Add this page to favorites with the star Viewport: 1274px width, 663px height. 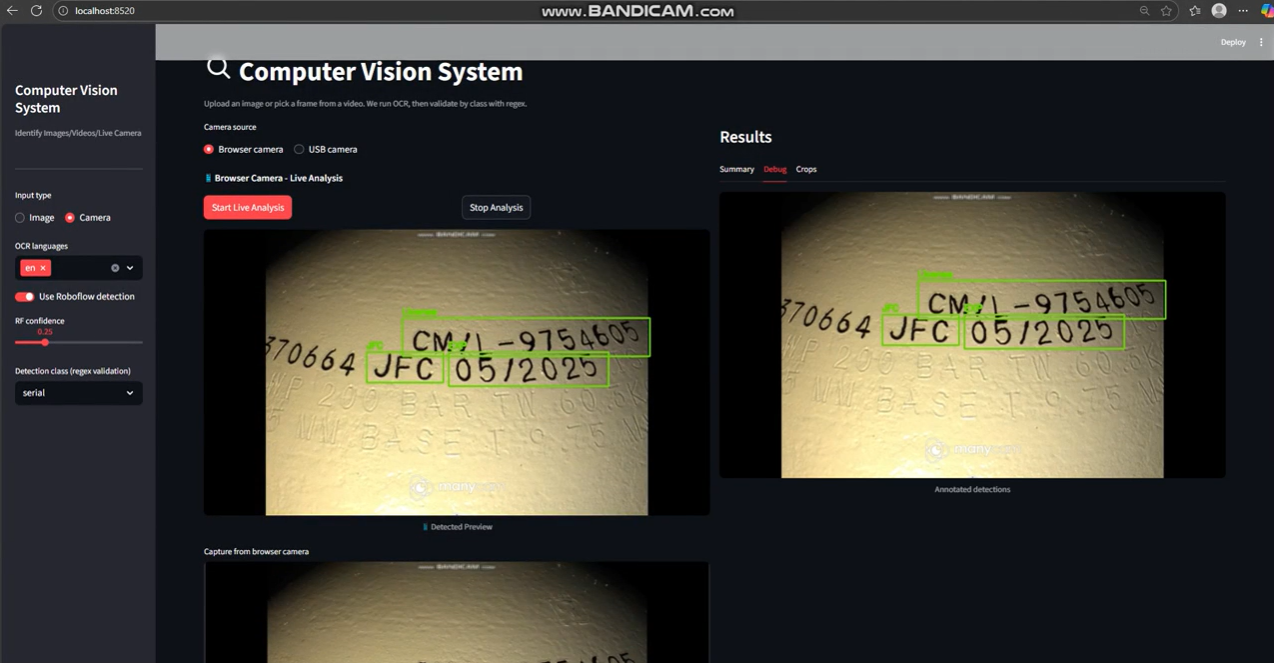(1166, 11)
